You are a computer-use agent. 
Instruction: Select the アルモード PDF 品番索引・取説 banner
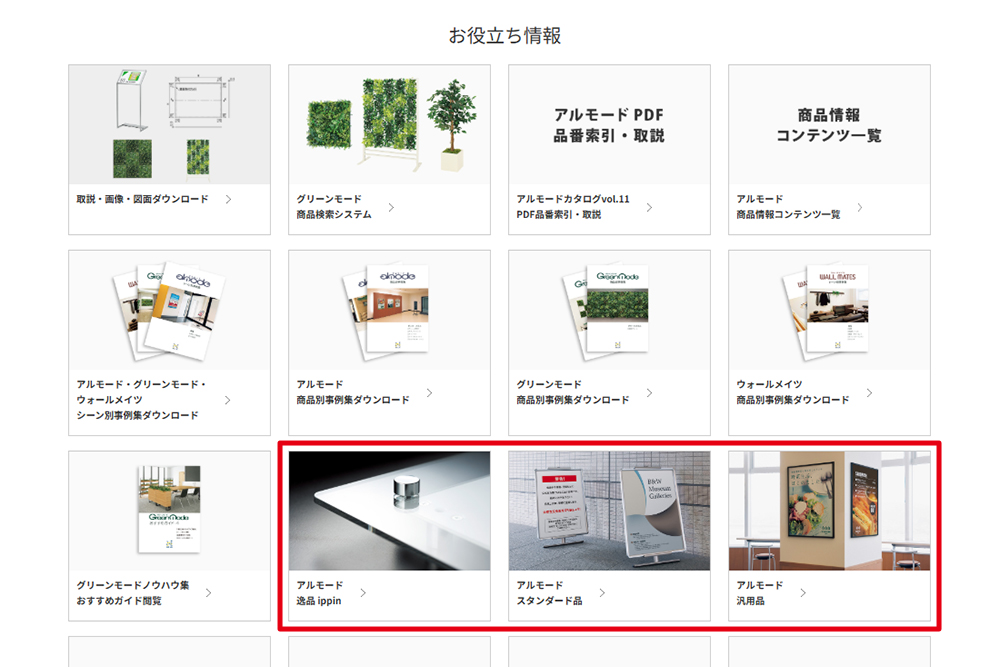click(609, 124)
